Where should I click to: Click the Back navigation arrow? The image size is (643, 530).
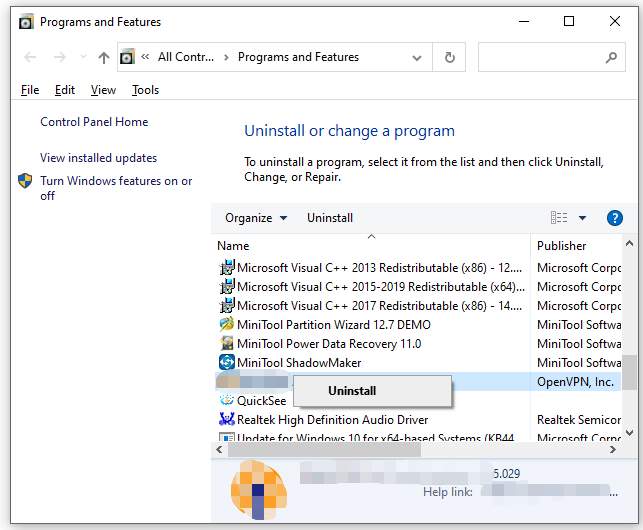(x=30, y=58)
